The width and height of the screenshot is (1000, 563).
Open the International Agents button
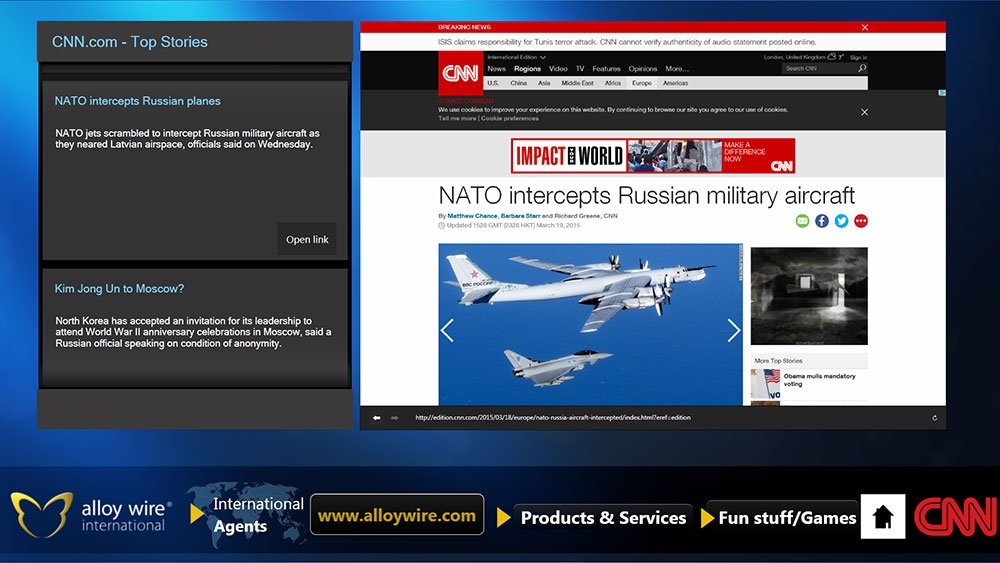(249, 515)
